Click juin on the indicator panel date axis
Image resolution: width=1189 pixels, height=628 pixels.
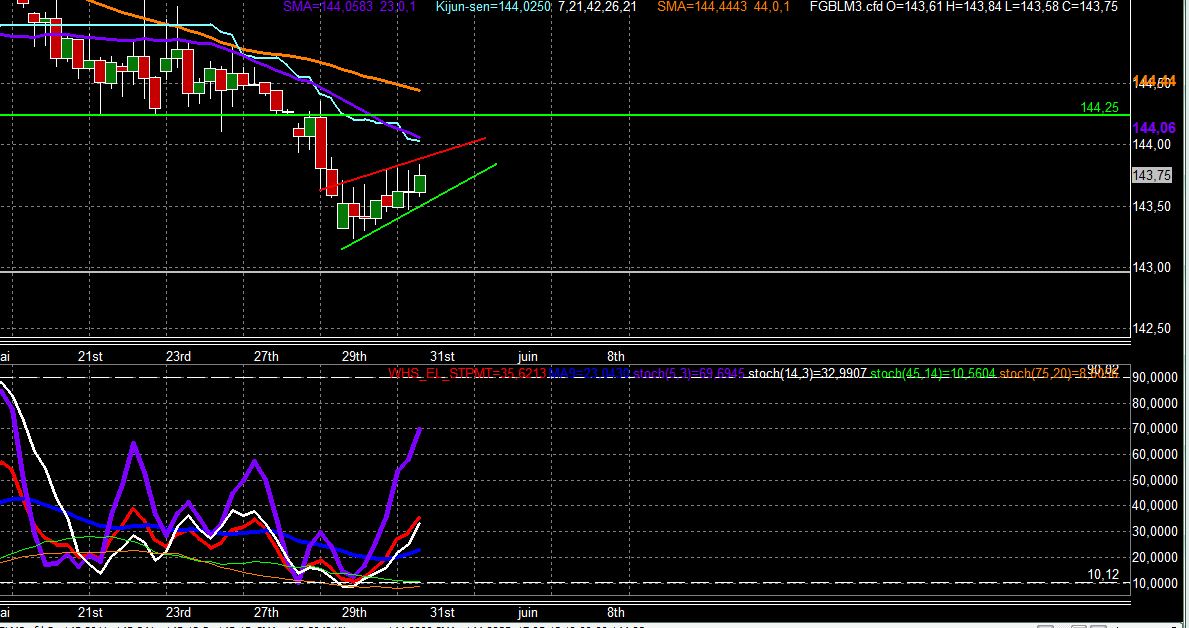528,612
